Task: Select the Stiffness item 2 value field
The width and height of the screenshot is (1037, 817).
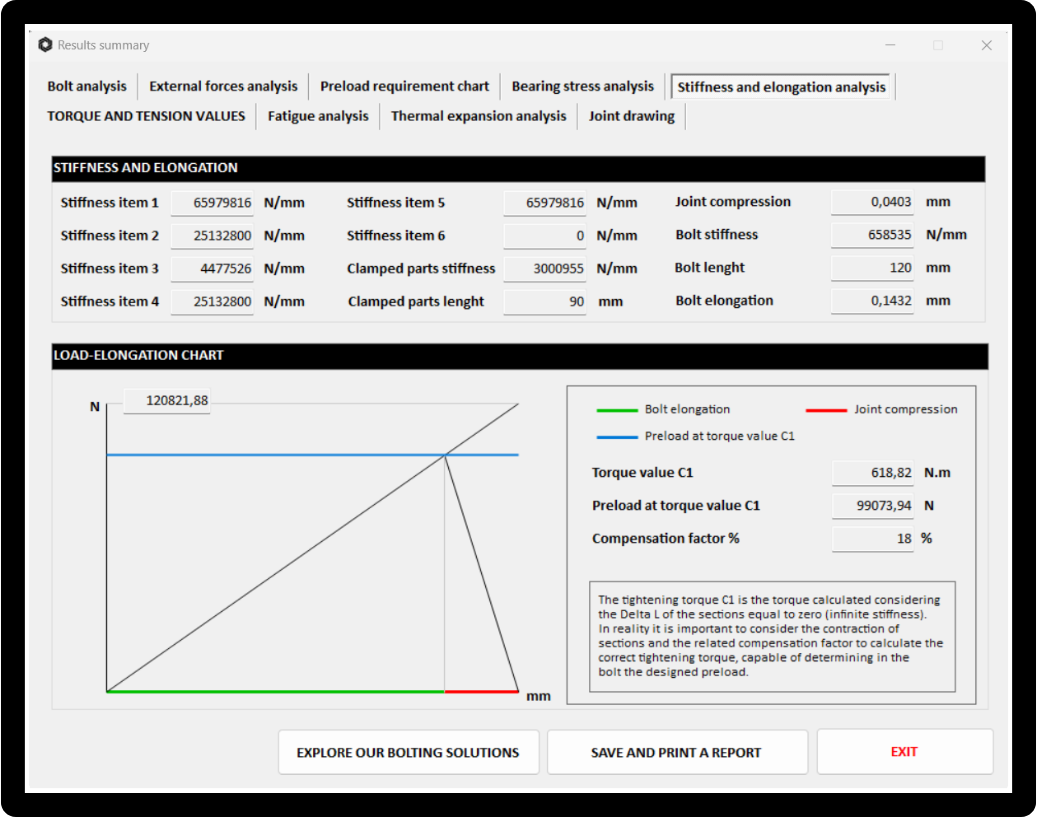Action: point(212,236)
